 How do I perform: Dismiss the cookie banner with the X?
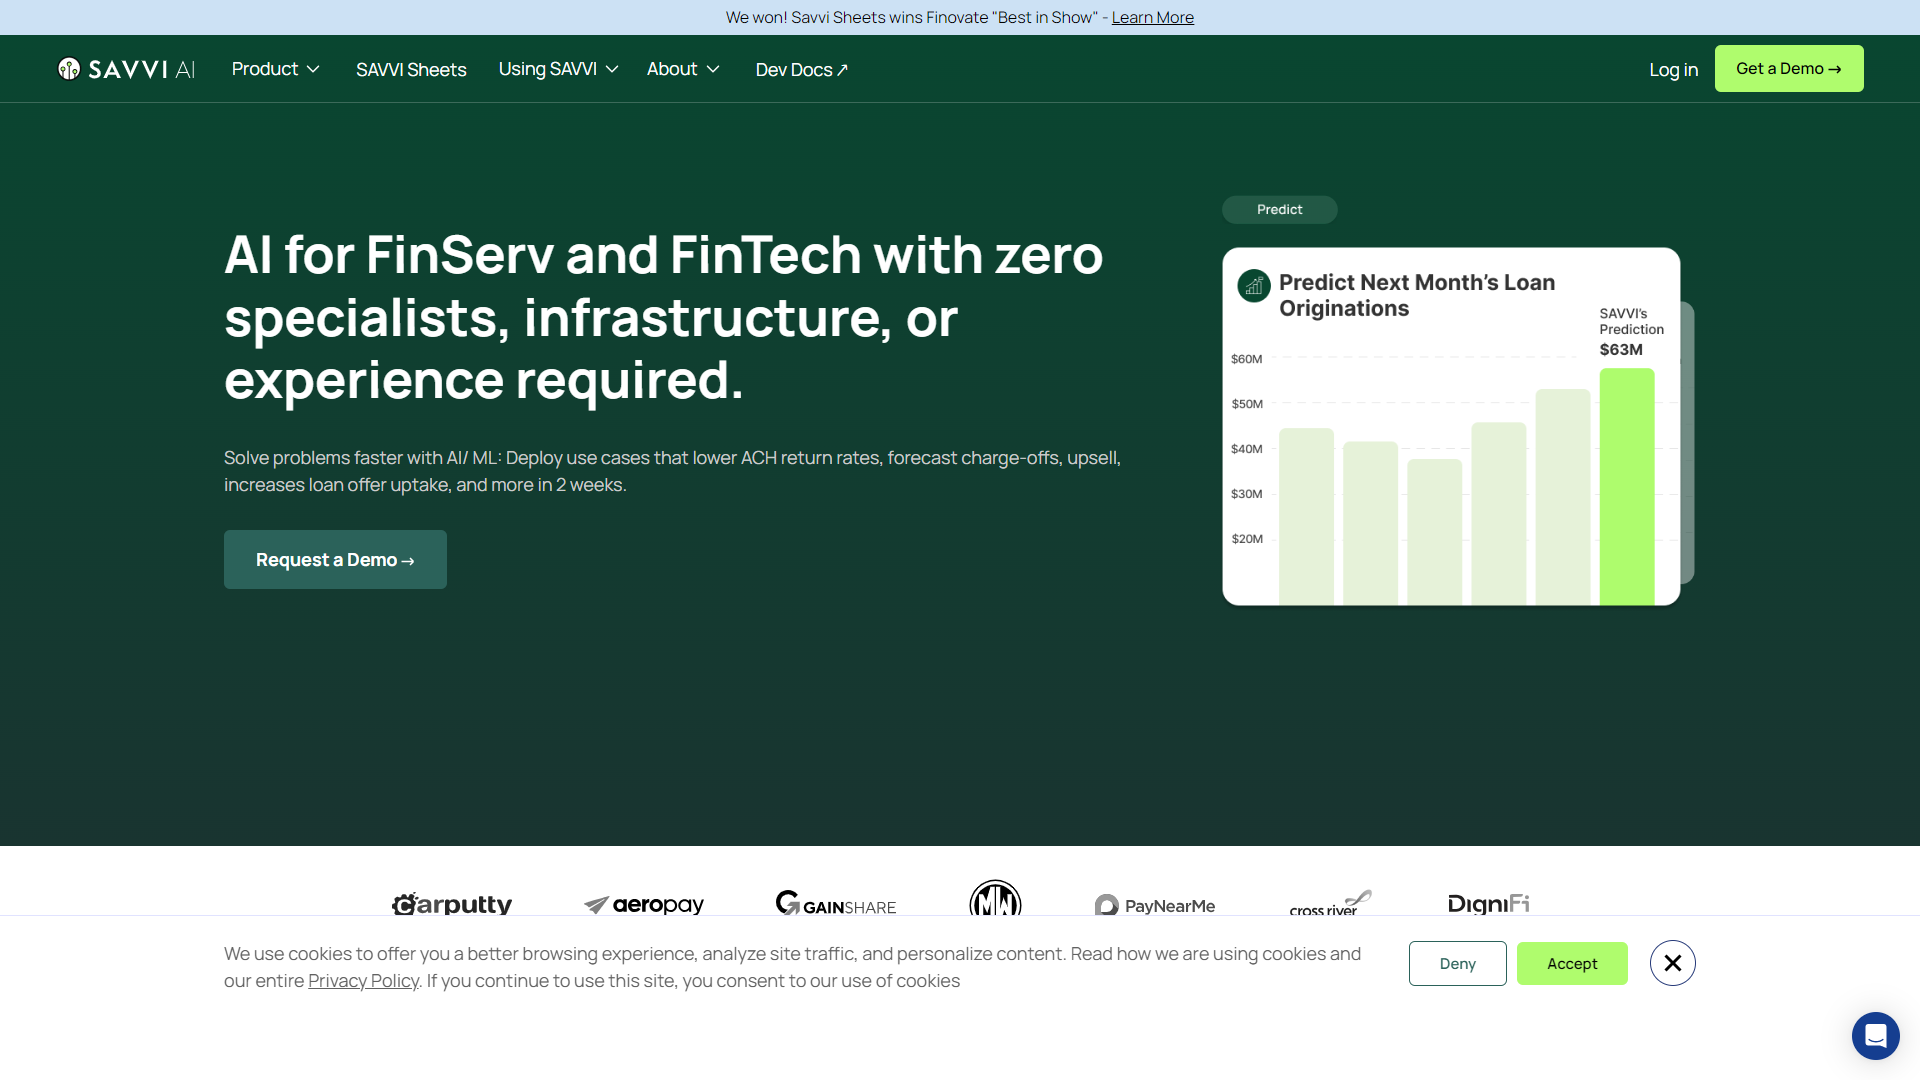1672,962
